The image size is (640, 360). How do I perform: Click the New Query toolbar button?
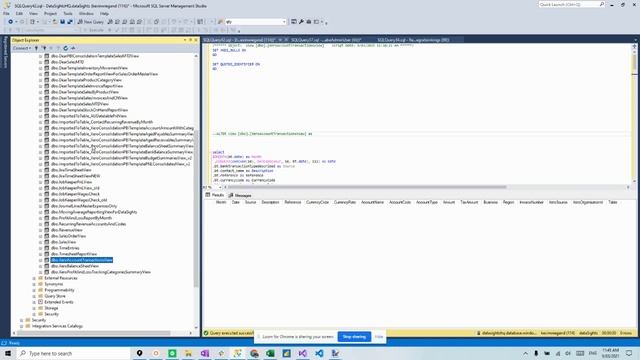click(x=91, y=22)
